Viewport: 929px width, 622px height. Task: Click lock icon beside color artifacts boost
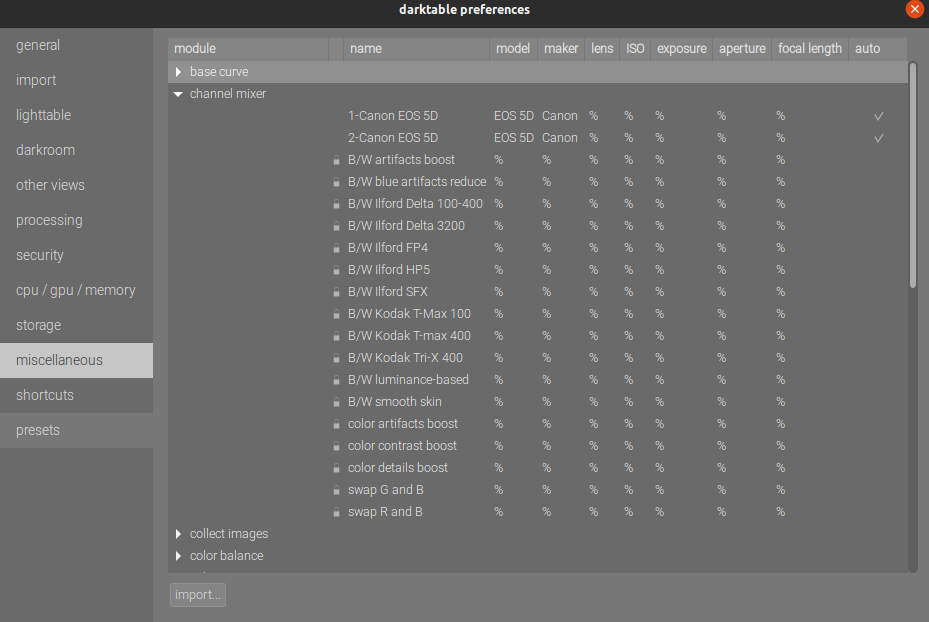coord(336,424)
